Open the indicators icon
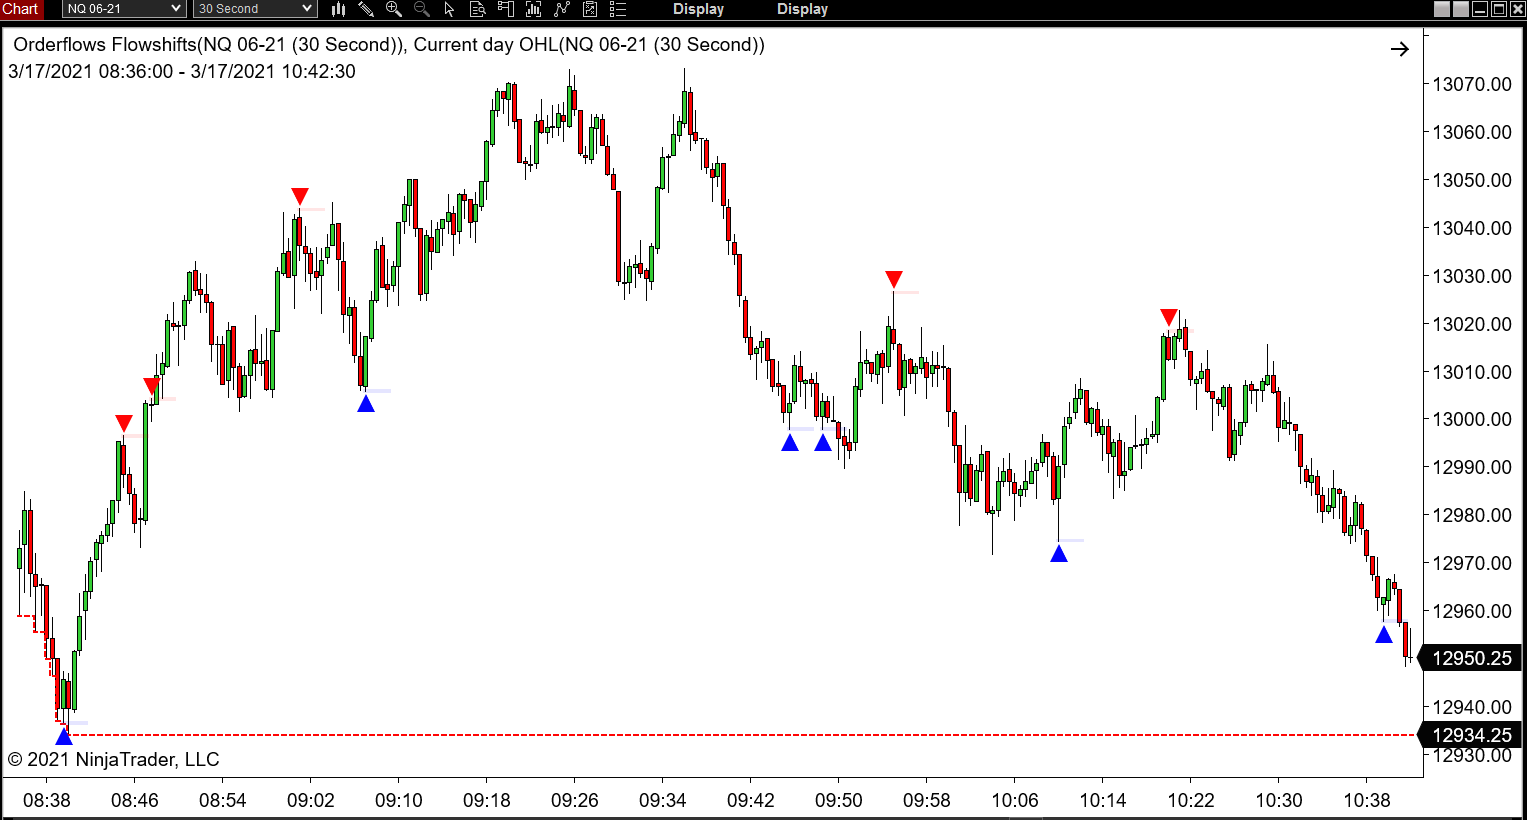The height and width of the screenshot is (820, 1527). [562, 9]
